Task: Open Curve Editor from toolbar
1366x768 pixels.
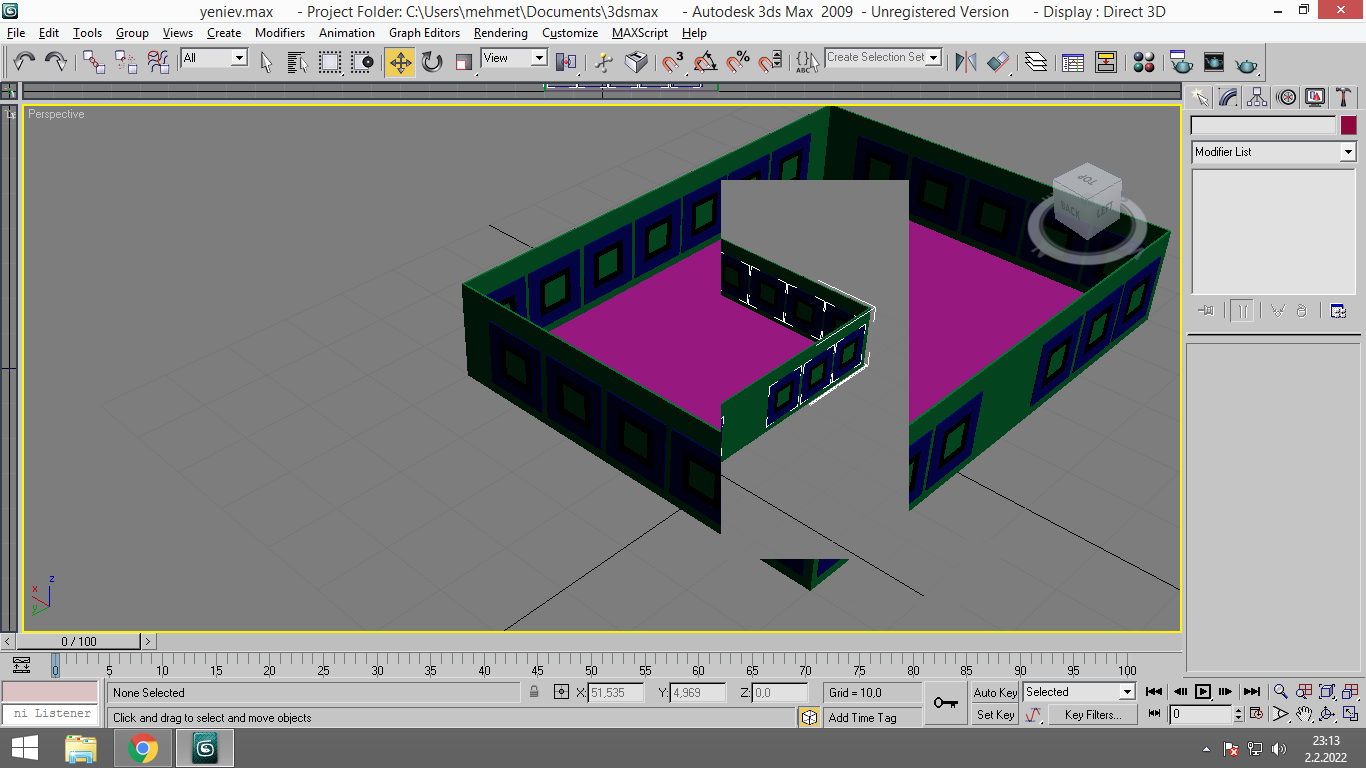Action: point(1073,62)
